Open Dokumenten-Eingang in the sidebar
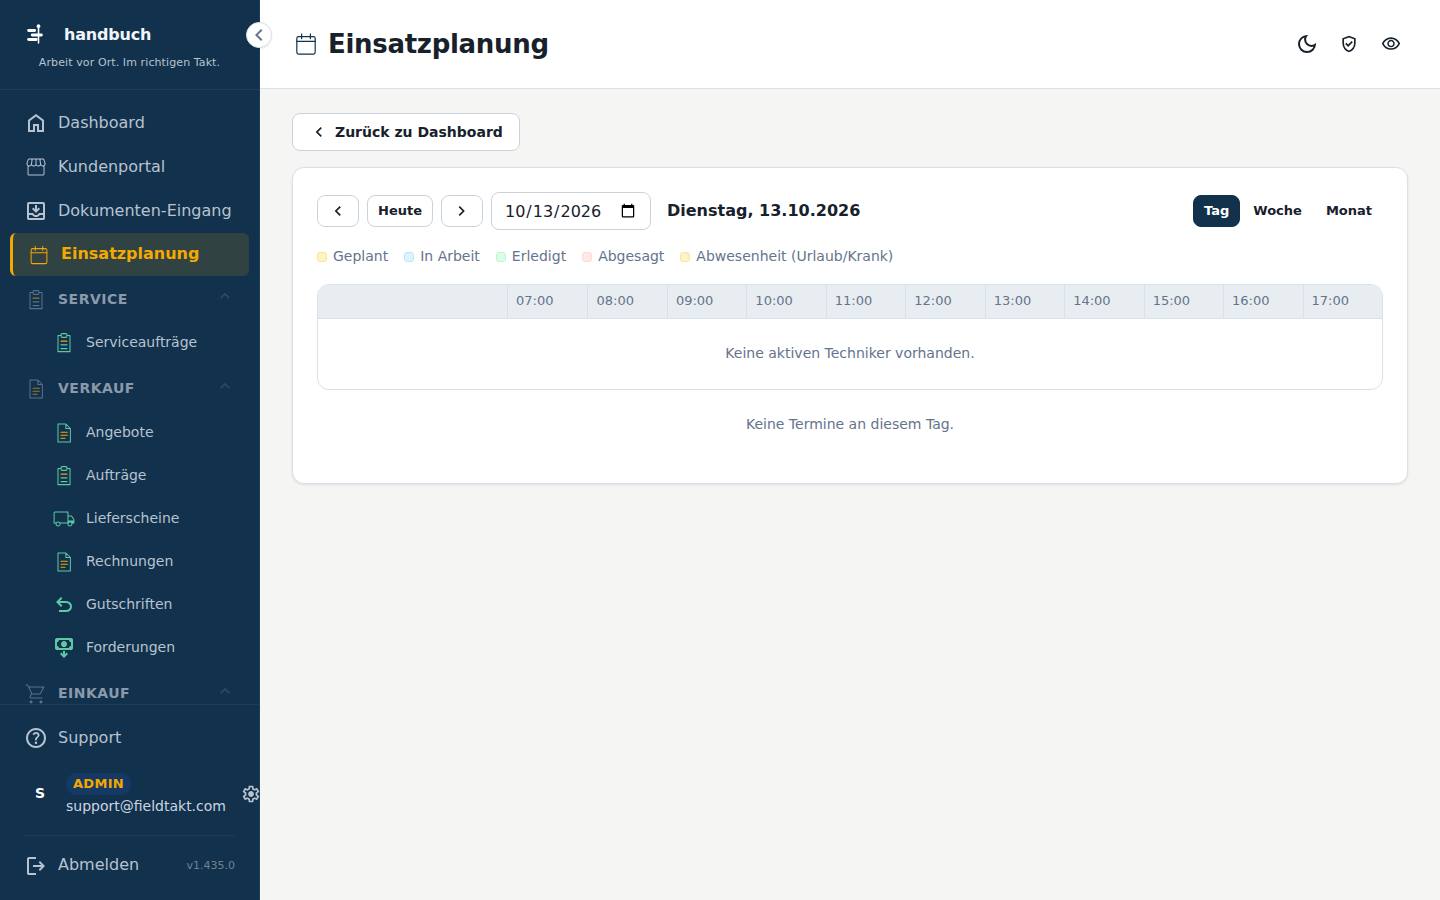The height and width of the screenshot is (900, 1440). [x=129, y=211]
